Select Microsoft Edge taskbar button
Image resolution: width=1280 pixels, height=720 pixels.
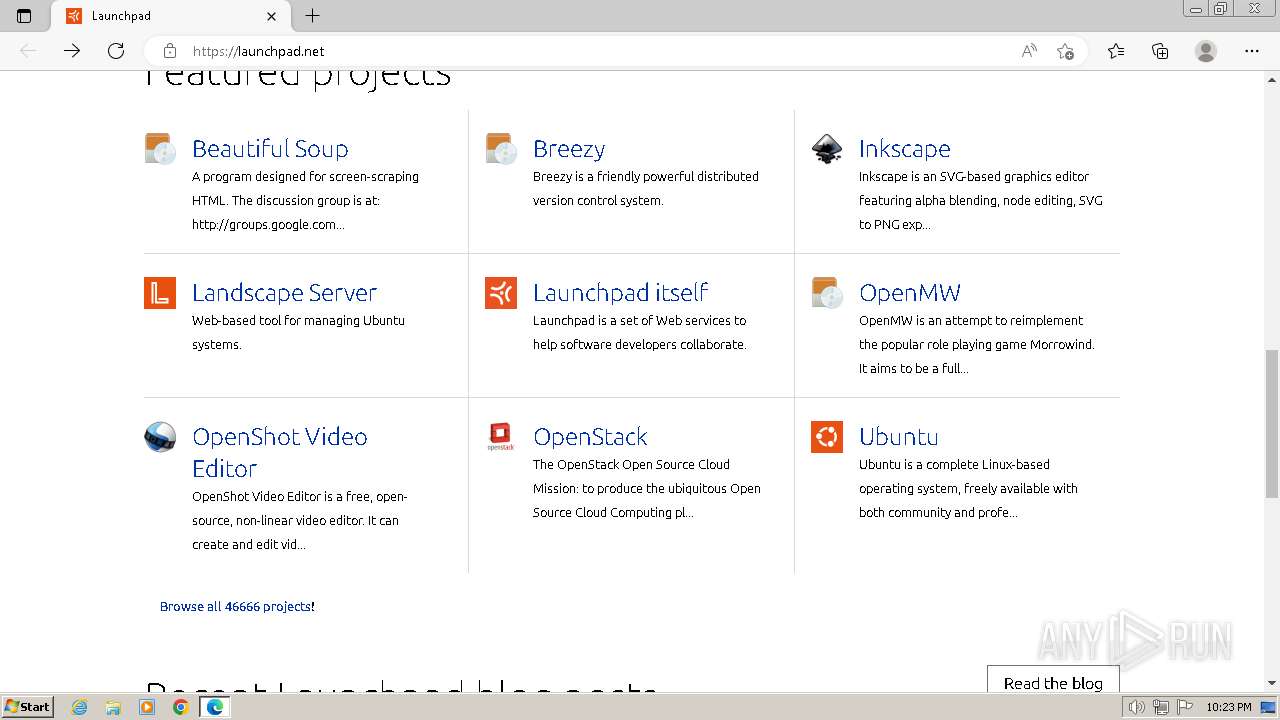[x=214, y=707]
